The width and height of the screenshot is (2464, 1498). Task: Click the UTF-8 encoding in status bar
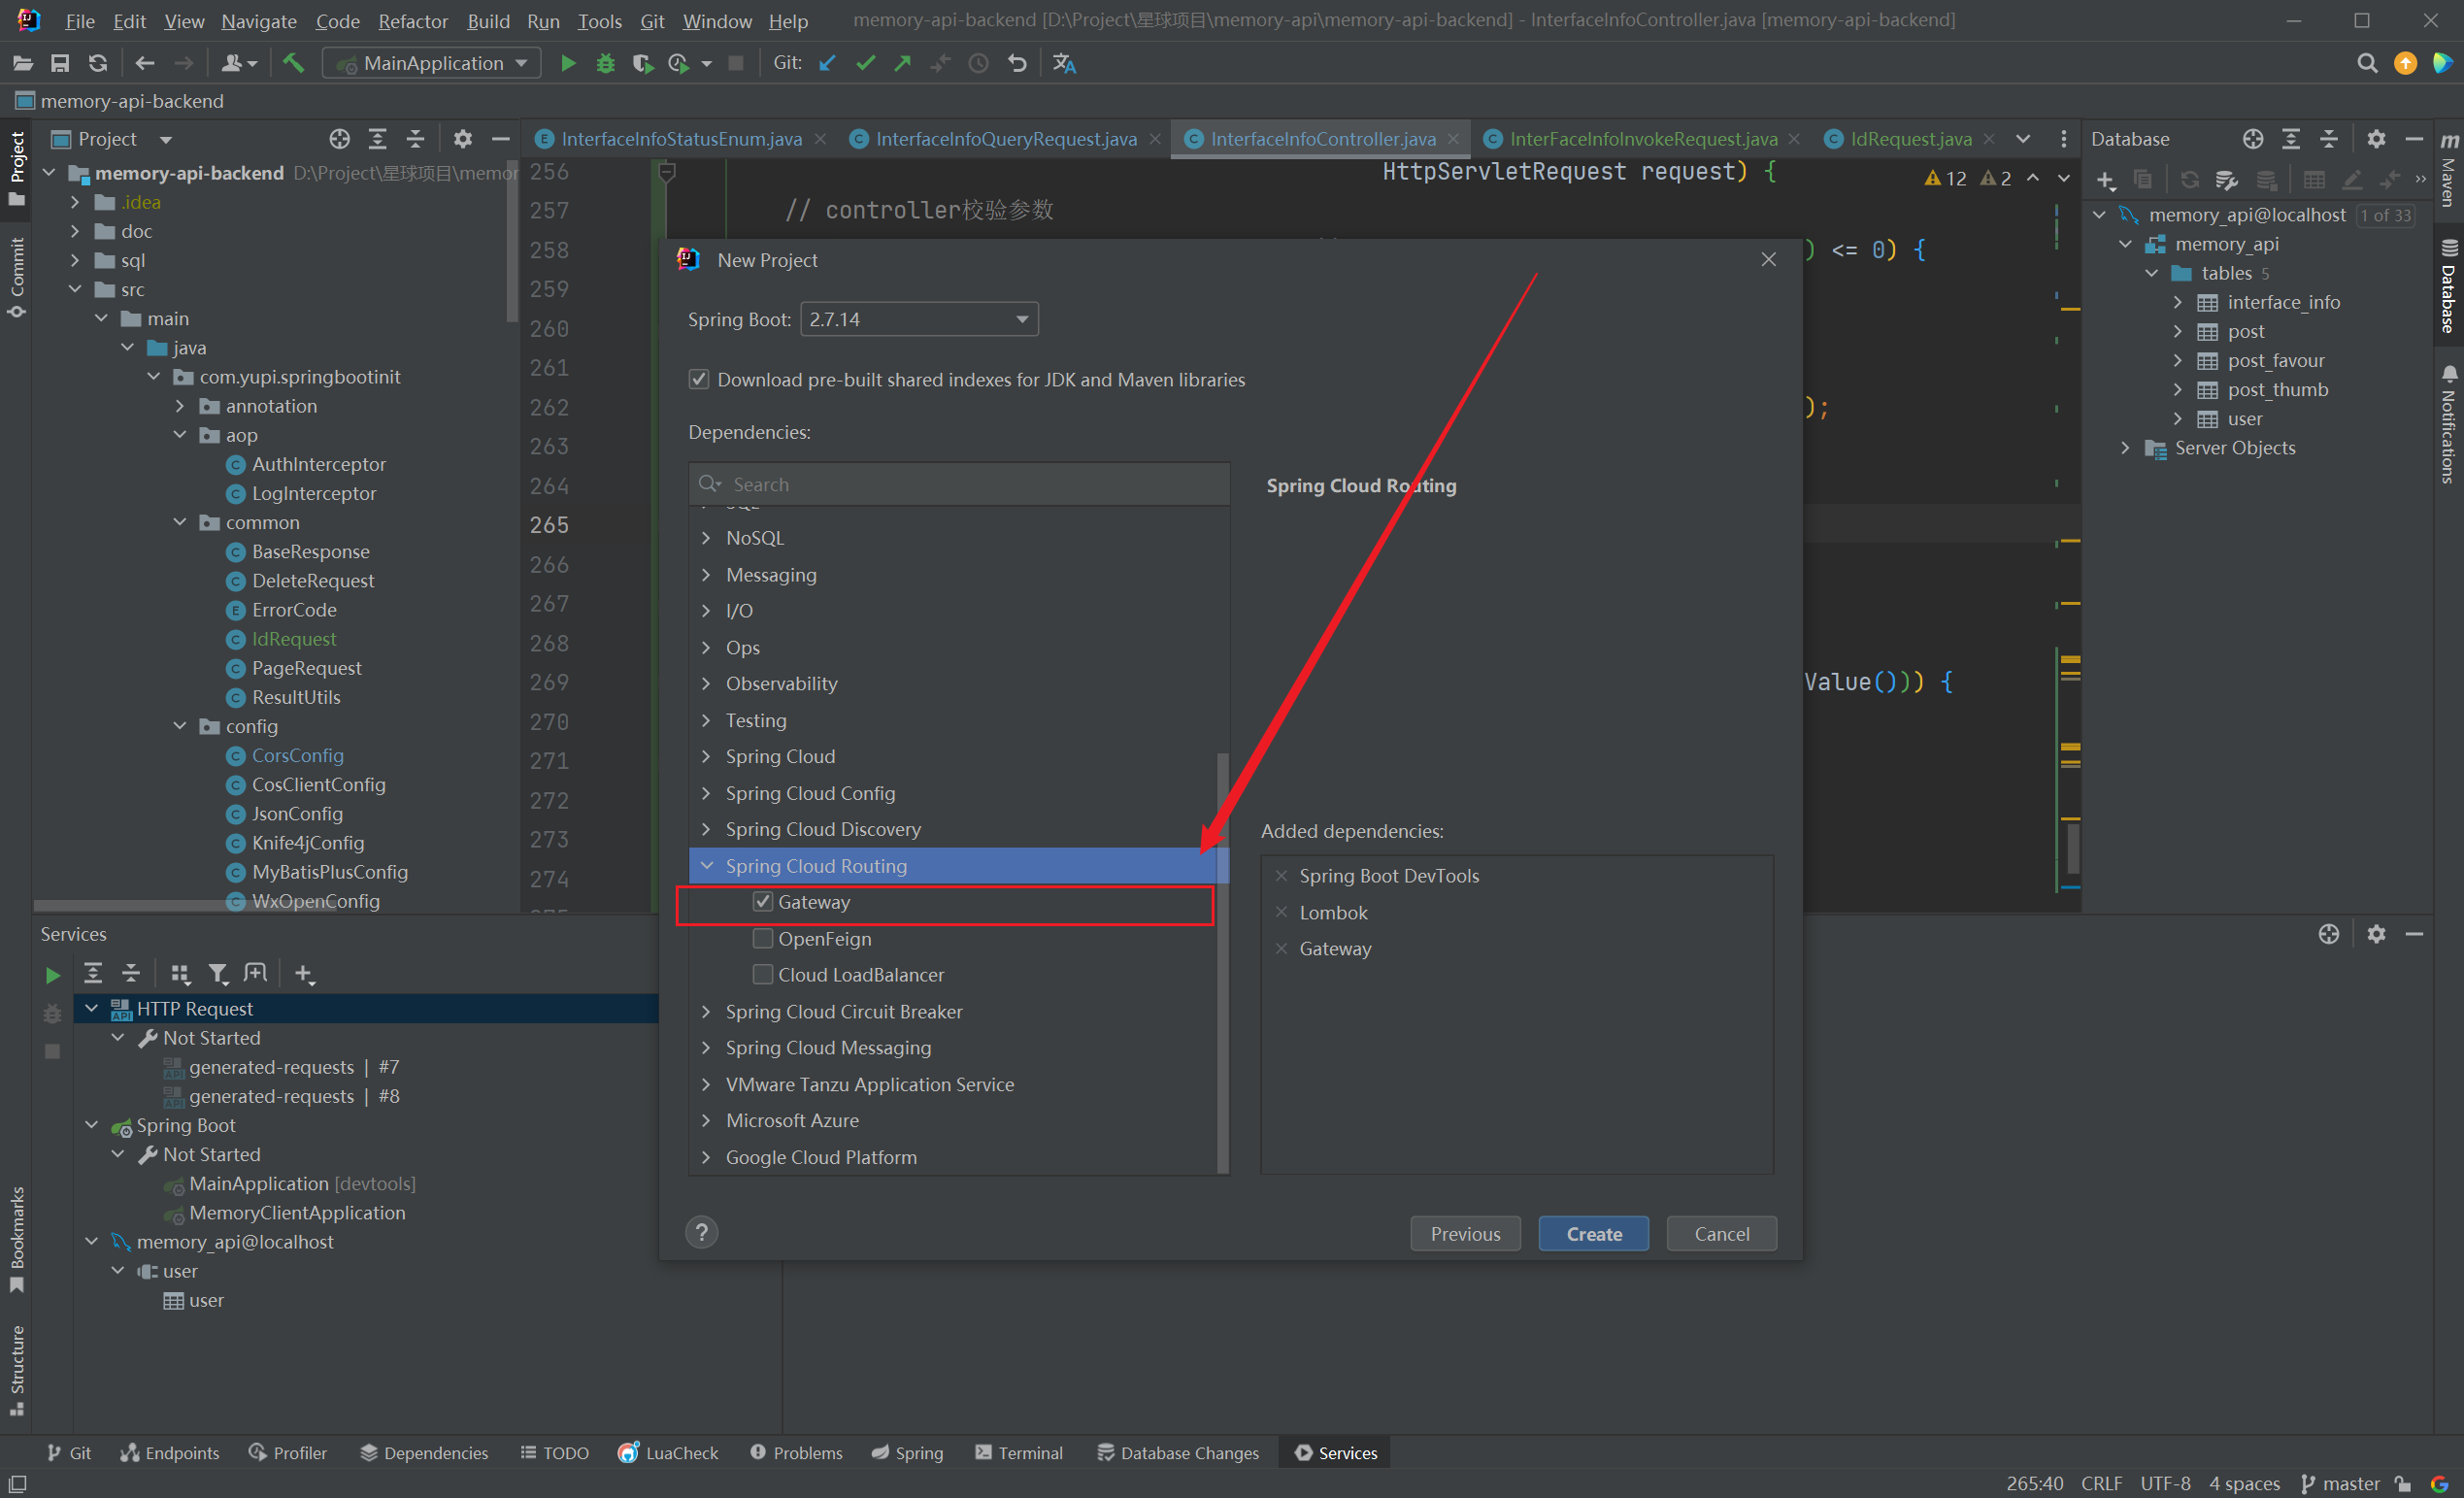[x=2165, y=1484]
